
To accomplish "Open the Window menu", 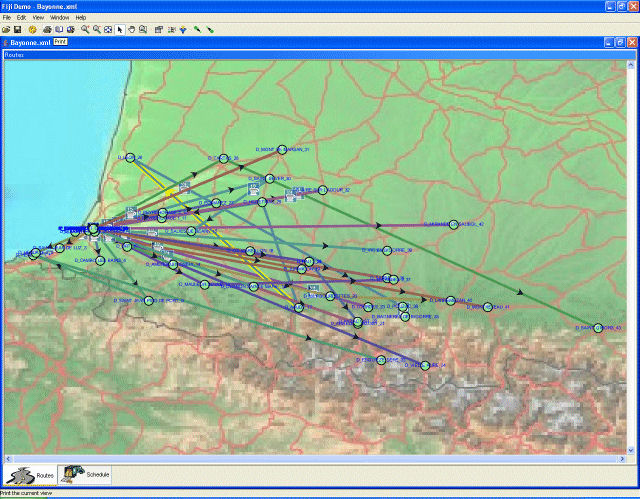I will (60, 18).
